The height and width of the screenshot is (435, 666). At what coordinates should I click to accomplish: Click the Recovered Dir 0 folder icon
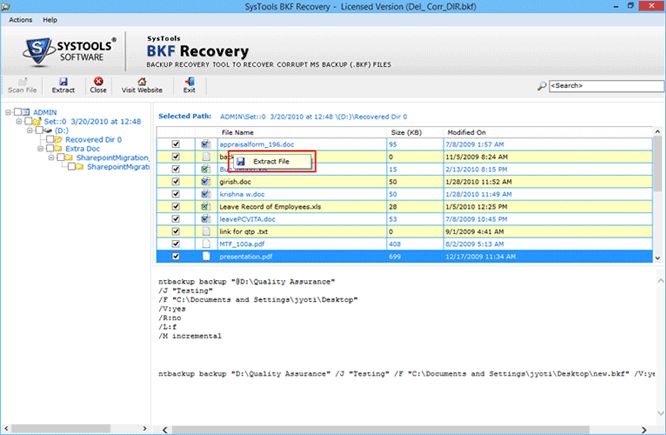click(58, 139)
